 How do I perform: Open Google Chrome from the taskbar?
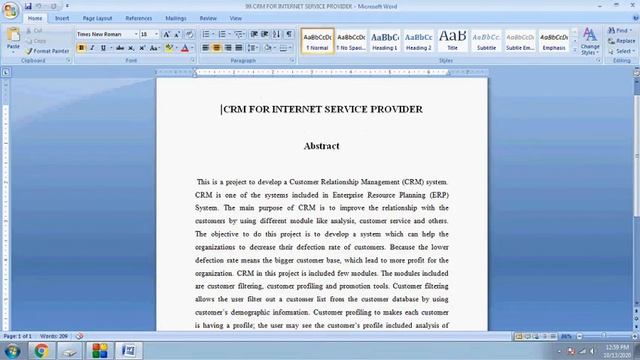[x=41, y=351]
